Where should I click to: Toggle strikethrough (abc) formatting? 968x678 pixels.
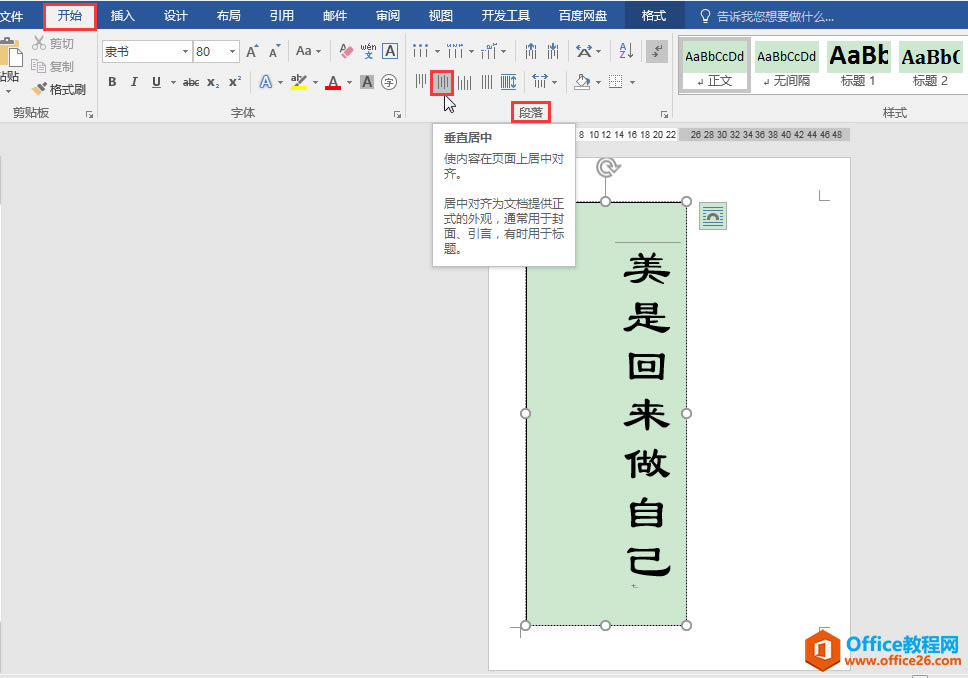[x=191, y=82]
